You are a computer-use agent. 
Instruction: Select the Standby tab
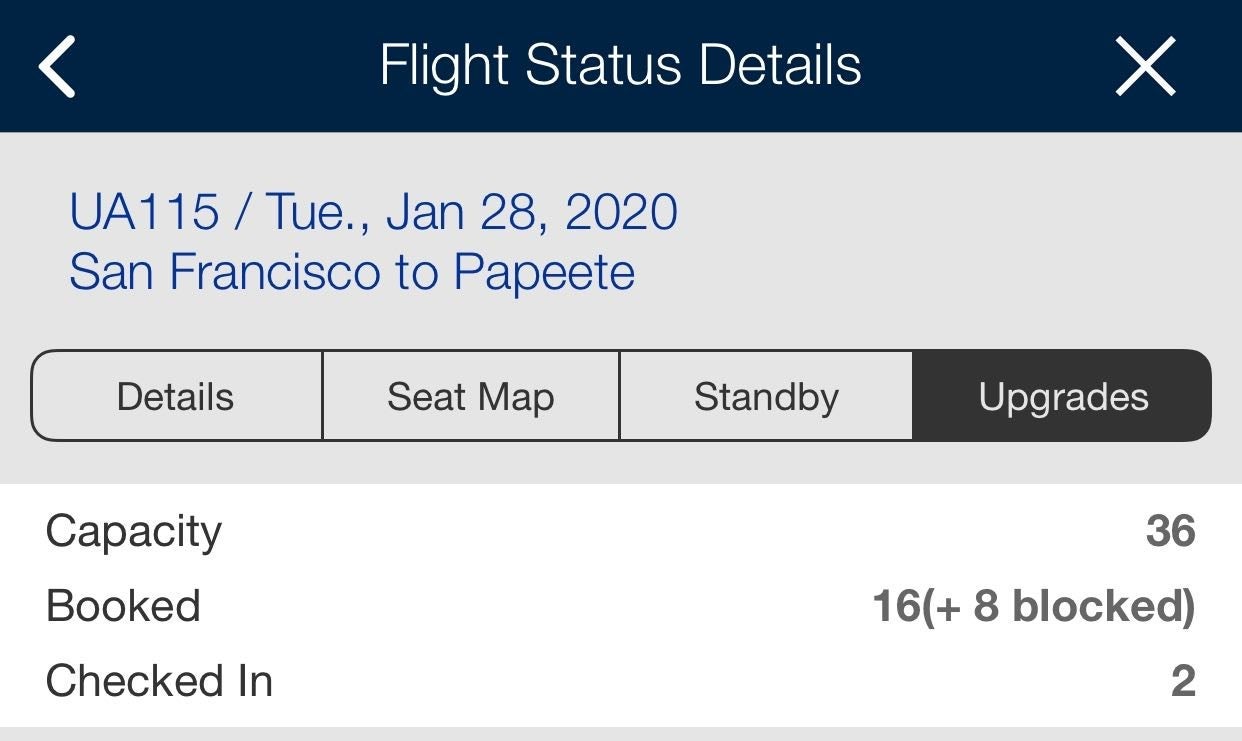766,397
